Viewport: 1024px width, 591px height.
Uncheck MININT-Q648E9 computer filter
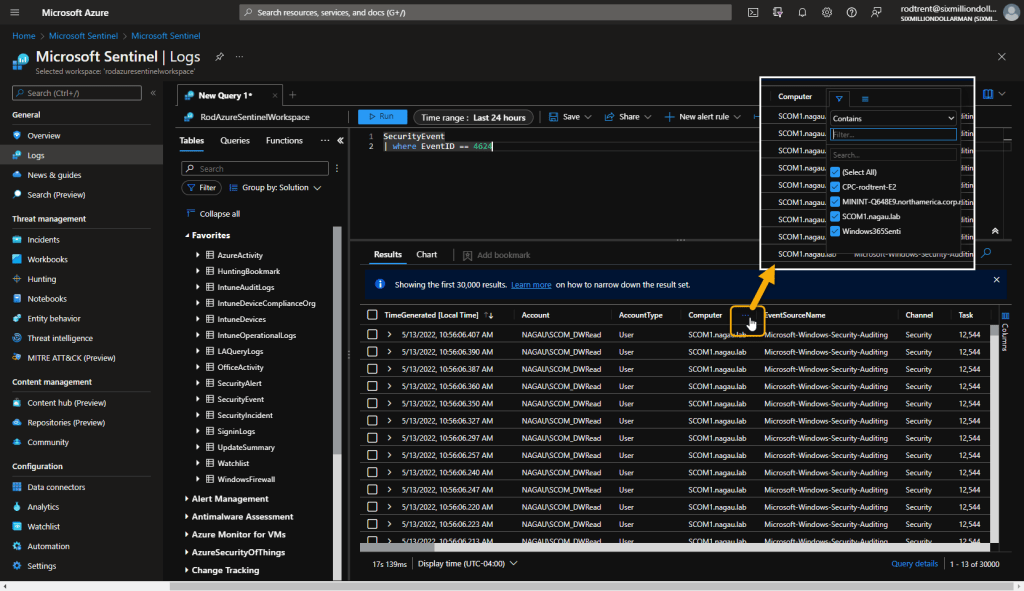pos(835,202)
